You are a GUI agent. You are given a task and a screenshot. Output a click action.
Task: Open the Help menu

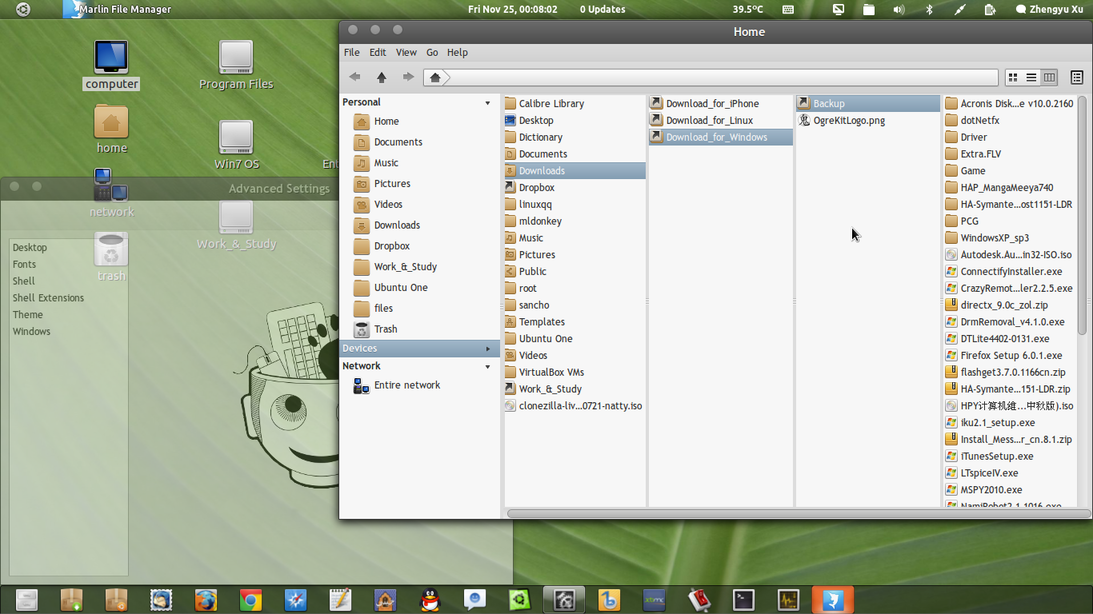(x=457, y=52)
